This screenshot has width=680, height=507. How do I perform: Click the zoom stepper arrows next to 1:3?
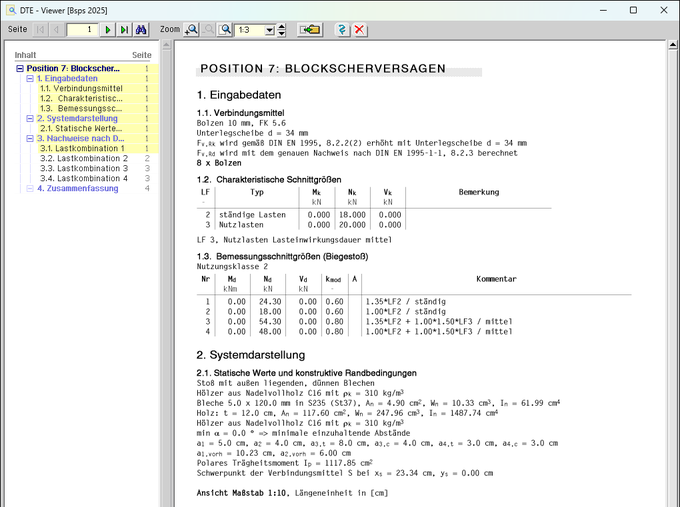point(284,30)
